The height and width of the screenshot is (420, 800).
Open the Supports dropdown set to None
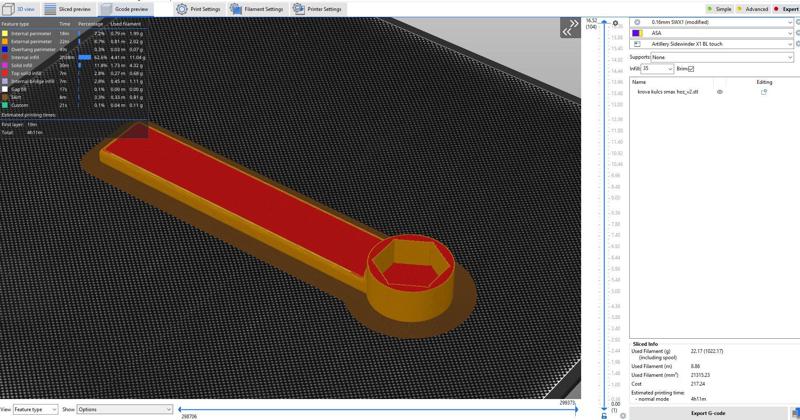coord(721,57)
